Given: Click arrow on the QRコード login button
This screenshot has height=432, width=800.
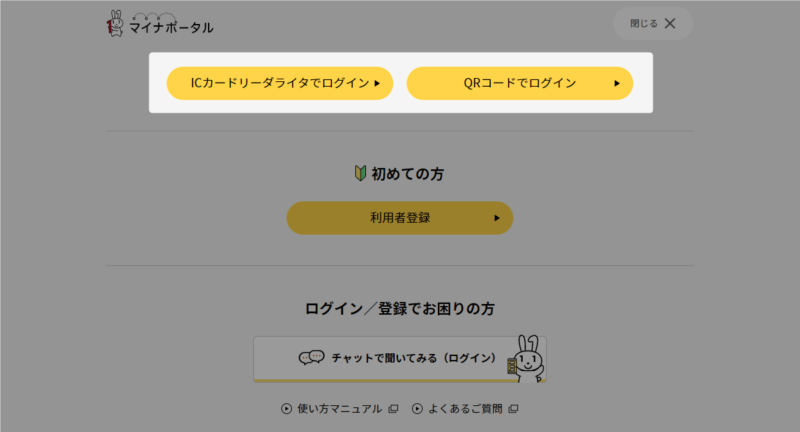Looking at the screenshot, I should (617, 84).
